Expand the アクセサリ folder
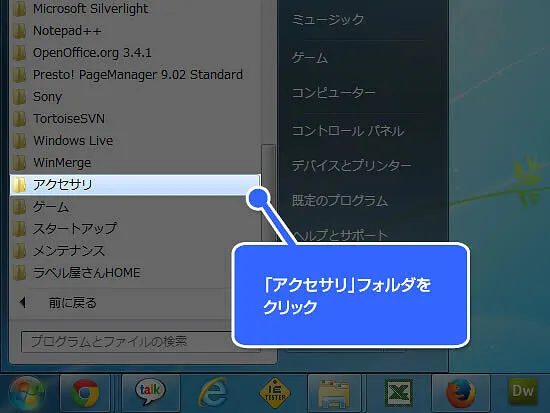Screen dimensions: 550x413 pyautogui.click(x=135, y=185)
